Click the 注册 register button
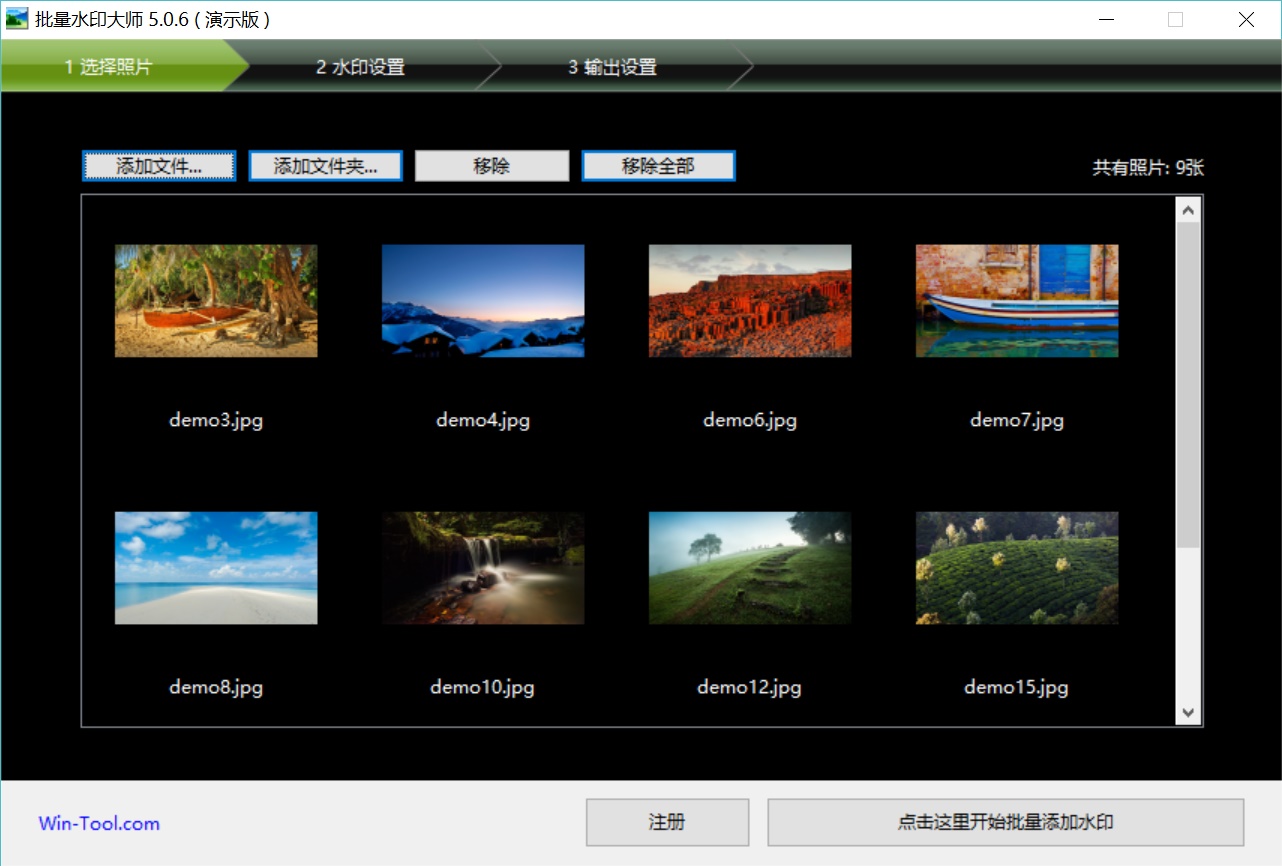The height and width of the screenshot is (866, 1282). click(x=667, y=823)
